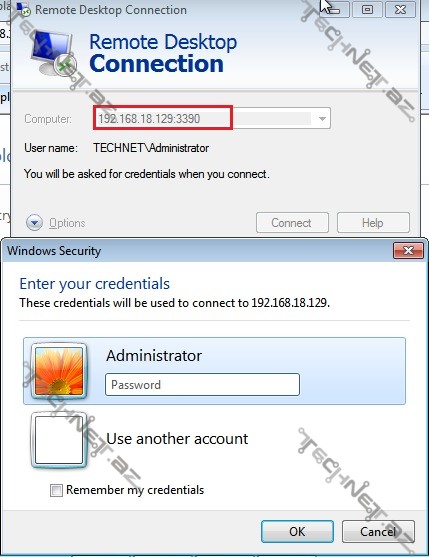Viewport: 429px width, 557px height.
Task: Click the Options label to show settings
Action: [67, 223]
